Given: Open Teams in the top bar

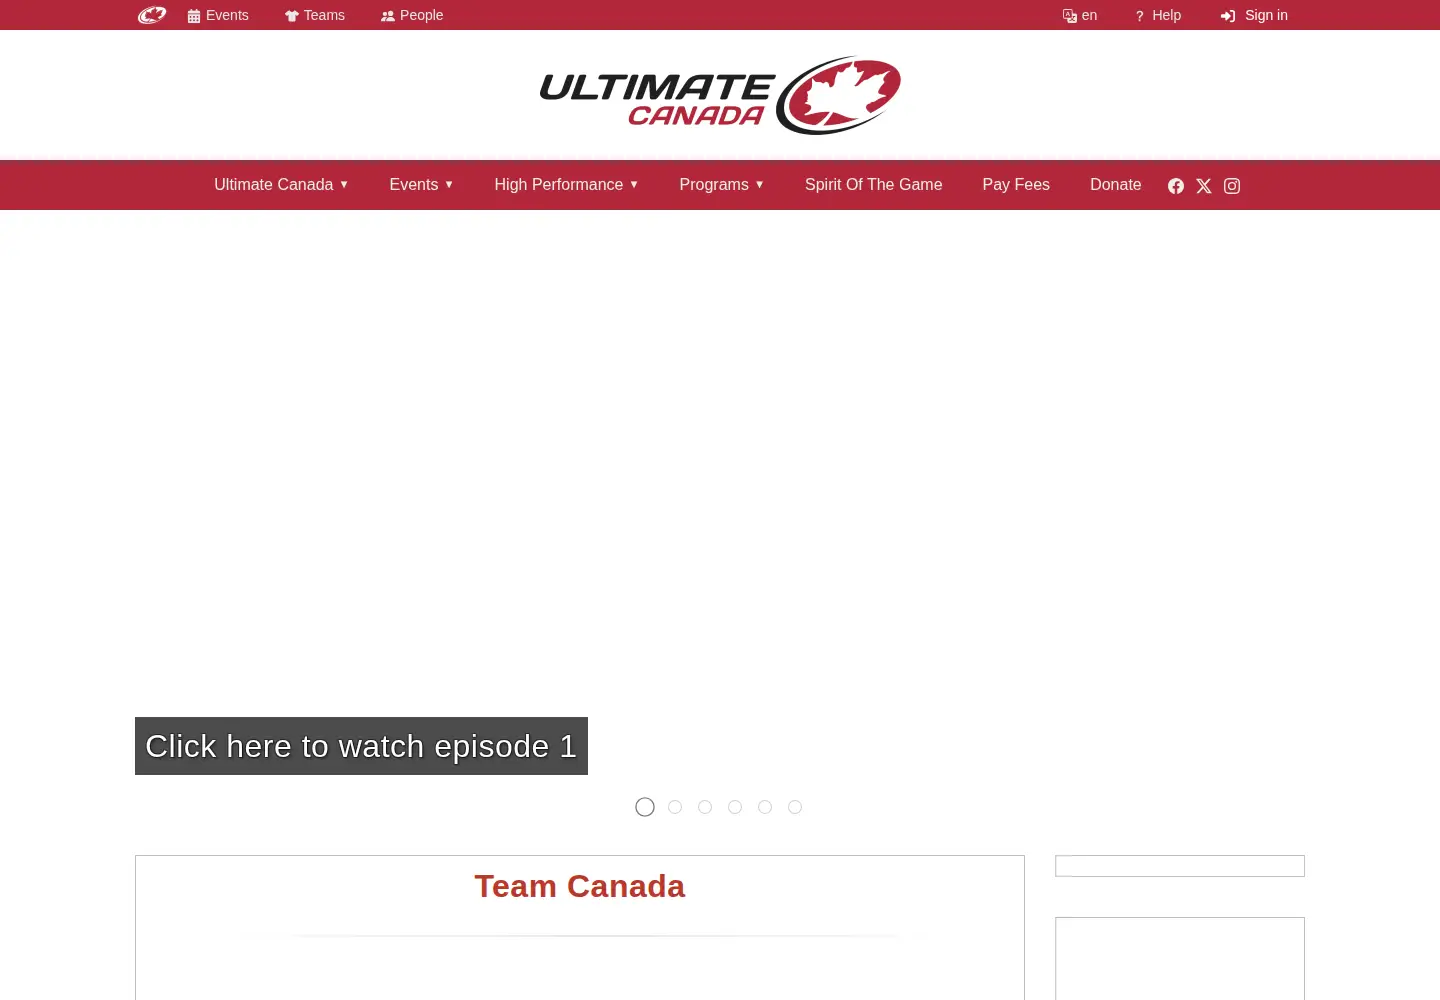Looking at the screenshot, I should pos(315,15).
